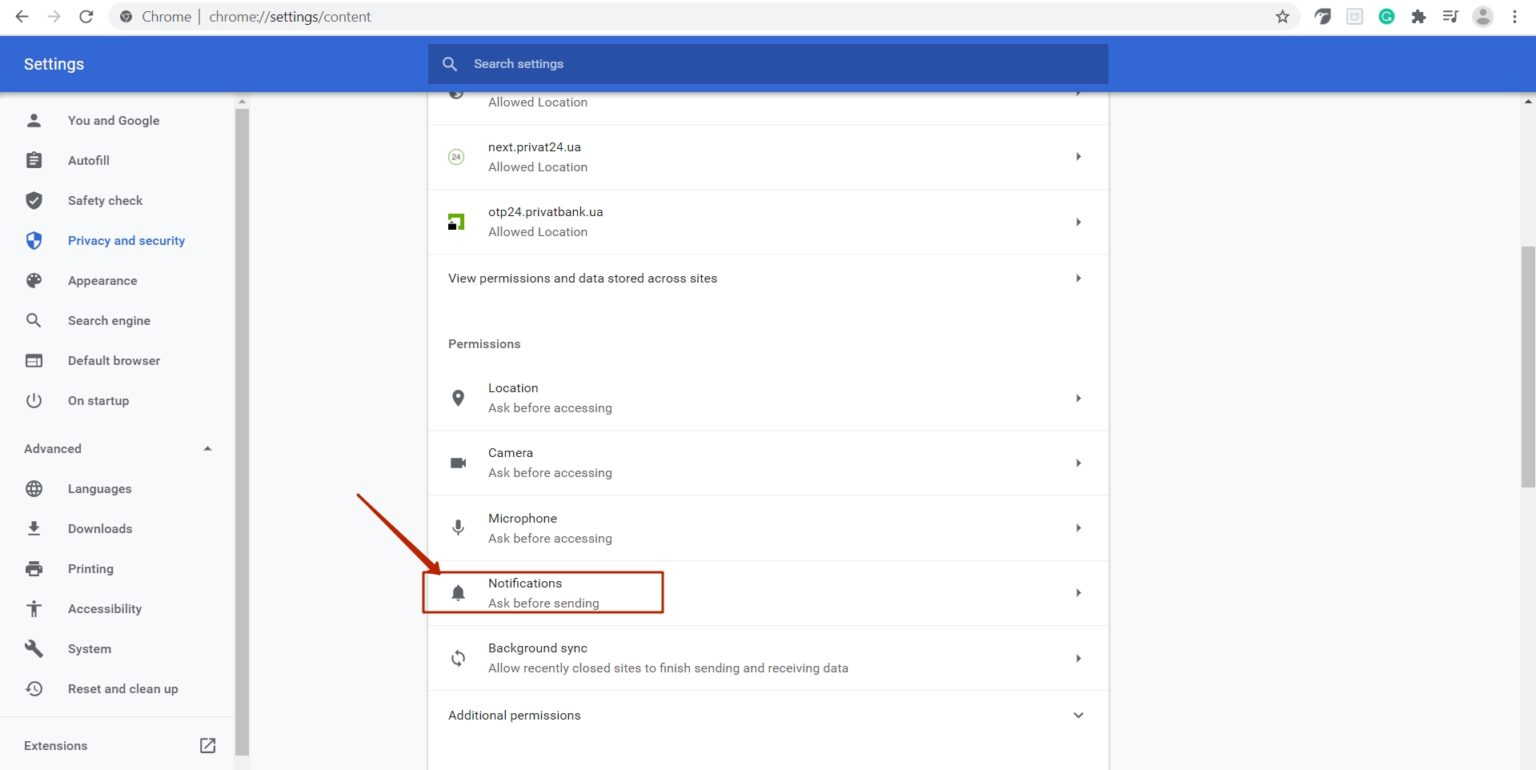Click the Search settings field
The height and width of the screenshot is (770, 1536).
pyautogui.click(x=767, y=64)
